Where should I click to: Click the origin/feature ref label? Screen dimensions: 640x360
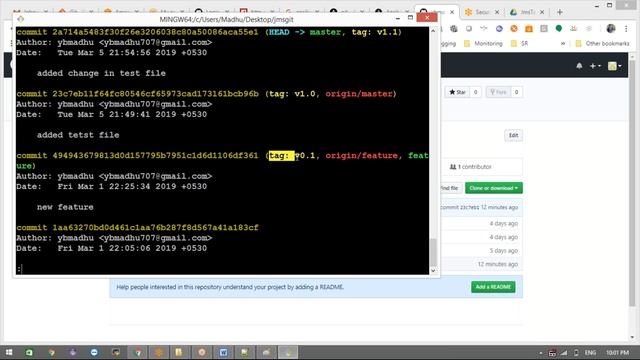[361, 156]
